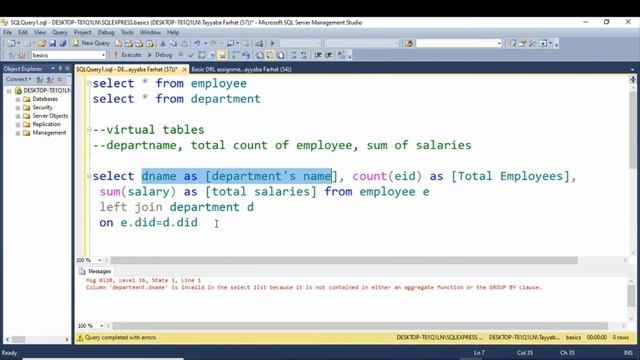
Task: Click the Specify Values for Template Parameters icon
Action: 341,55
